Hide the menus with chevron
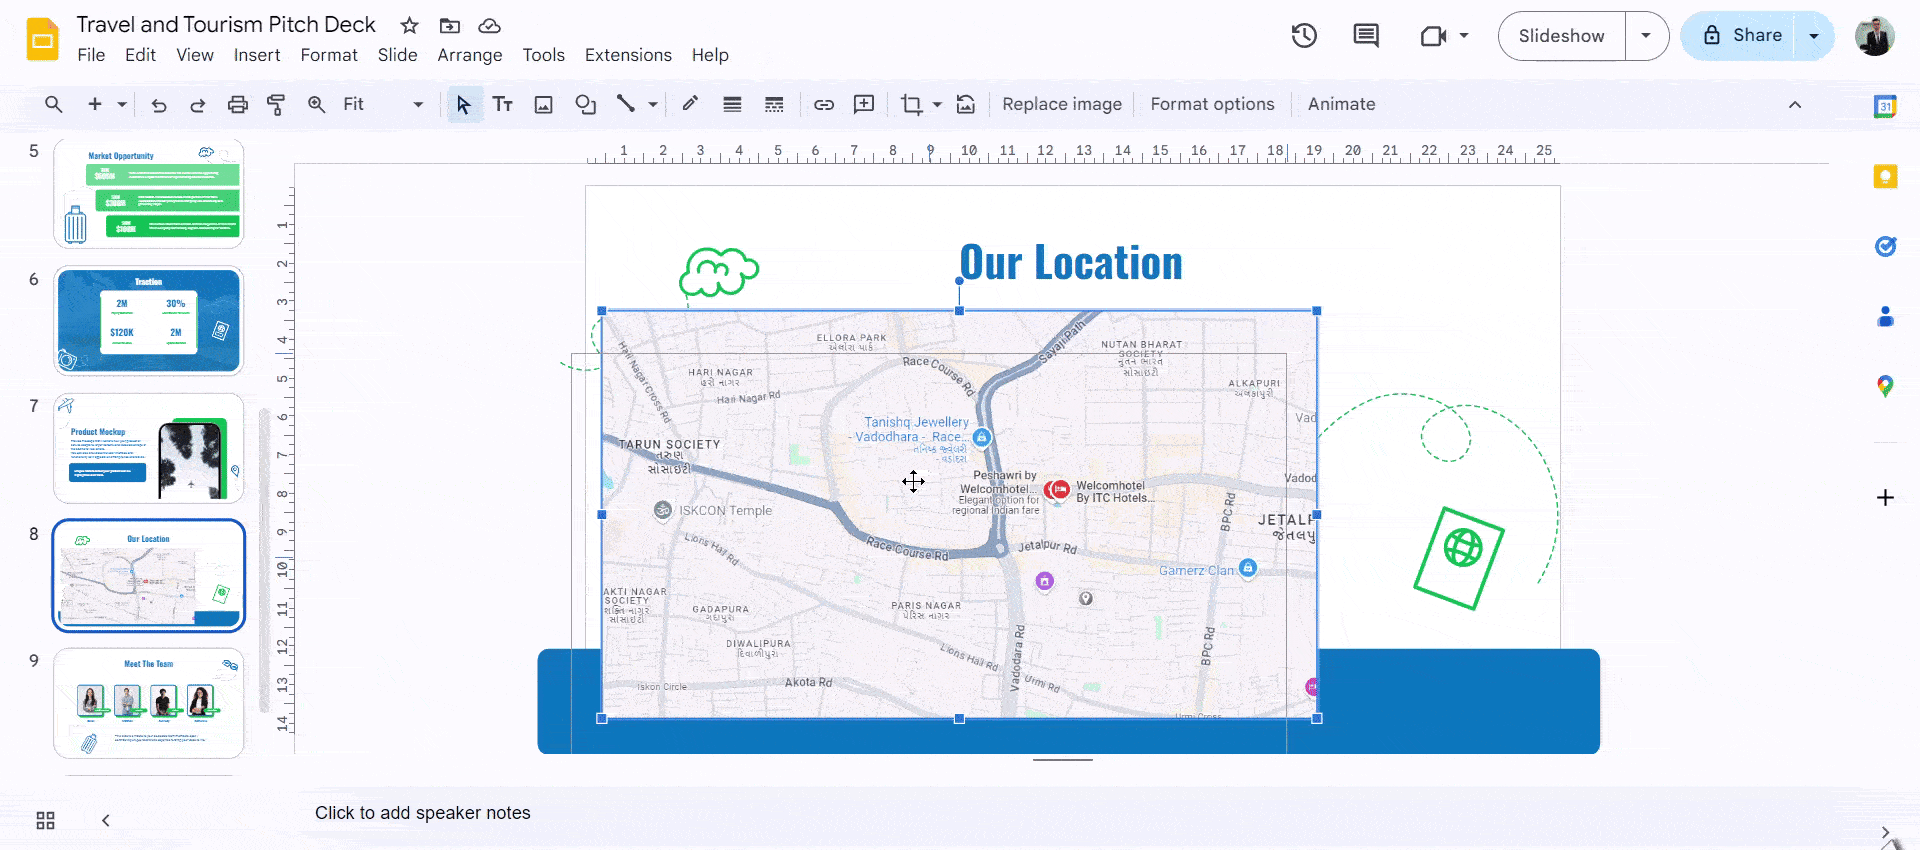1920x850 pixels. (x=1795, y=105)
